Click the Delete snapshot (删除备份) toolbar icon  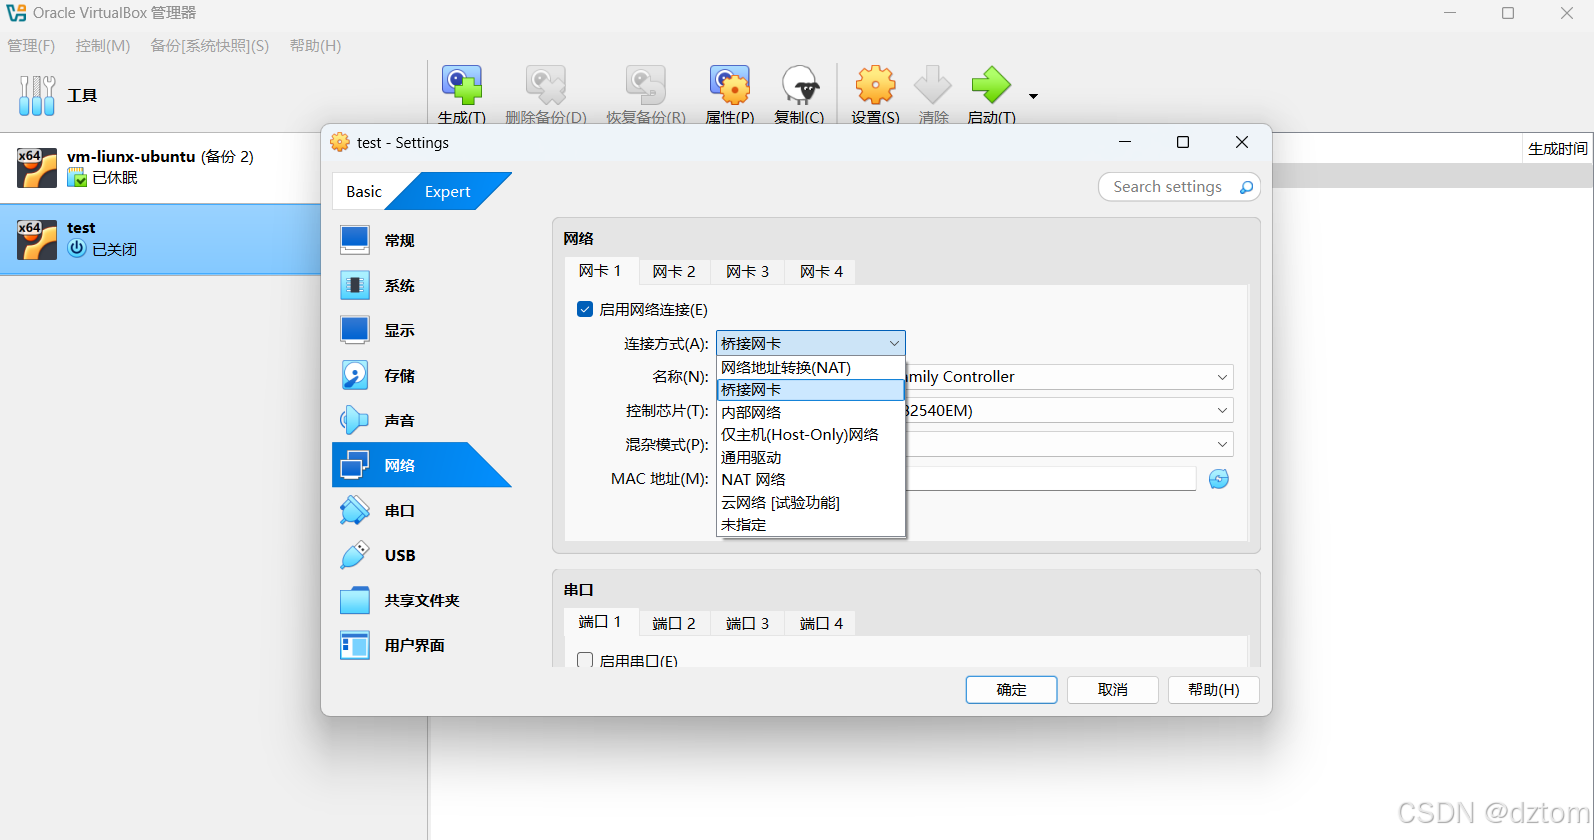point(546,85)
